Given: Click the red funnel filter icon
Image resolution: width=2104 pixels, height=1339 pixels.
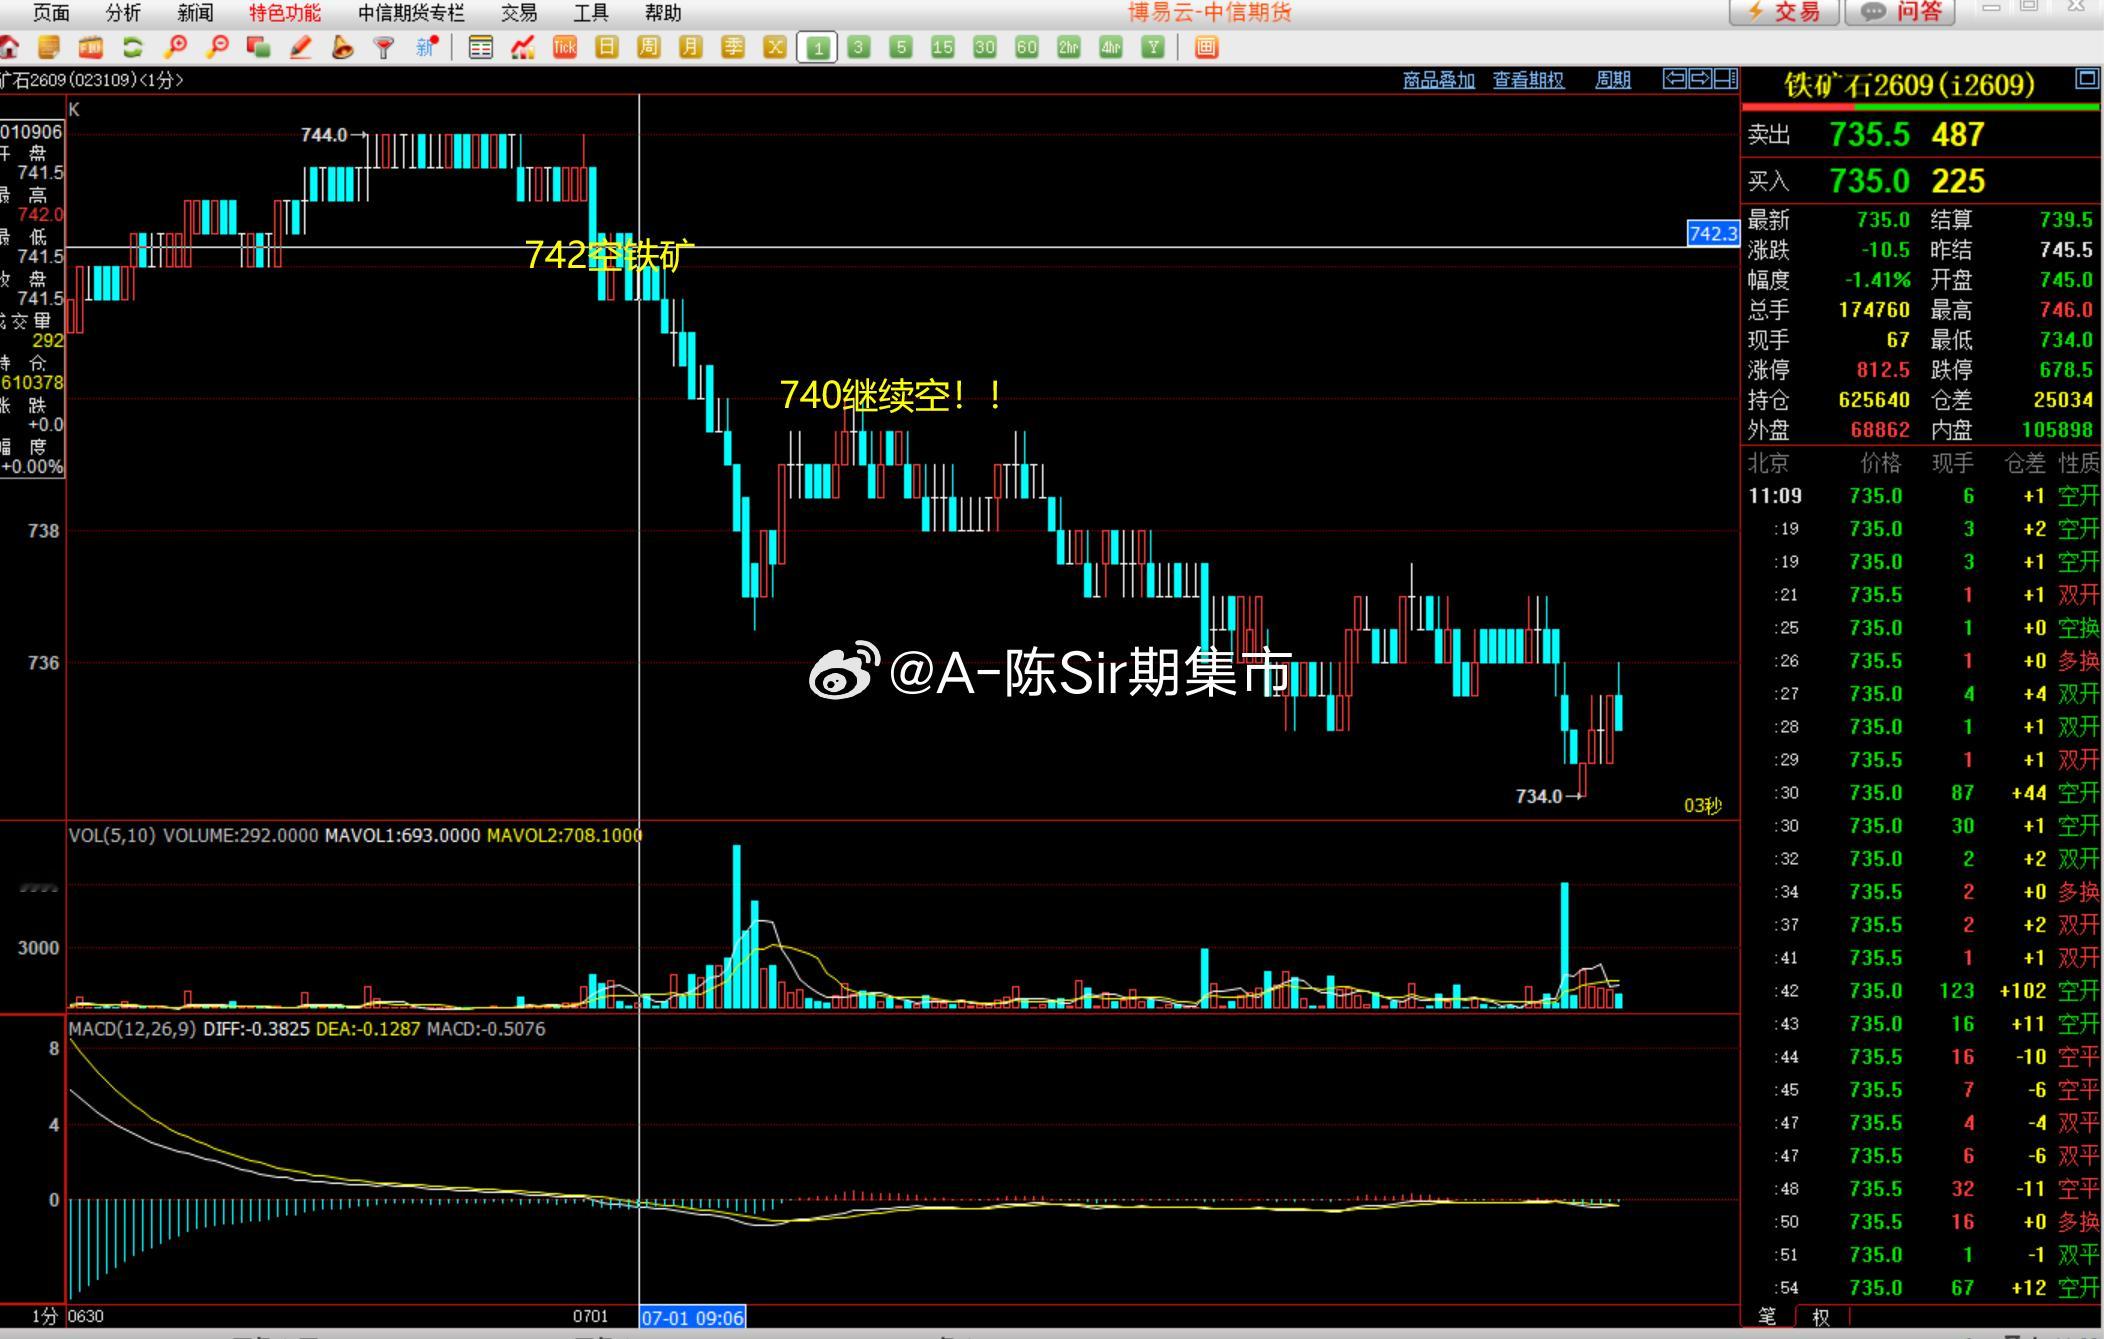Looking at the screenshot, I should 383,47.
